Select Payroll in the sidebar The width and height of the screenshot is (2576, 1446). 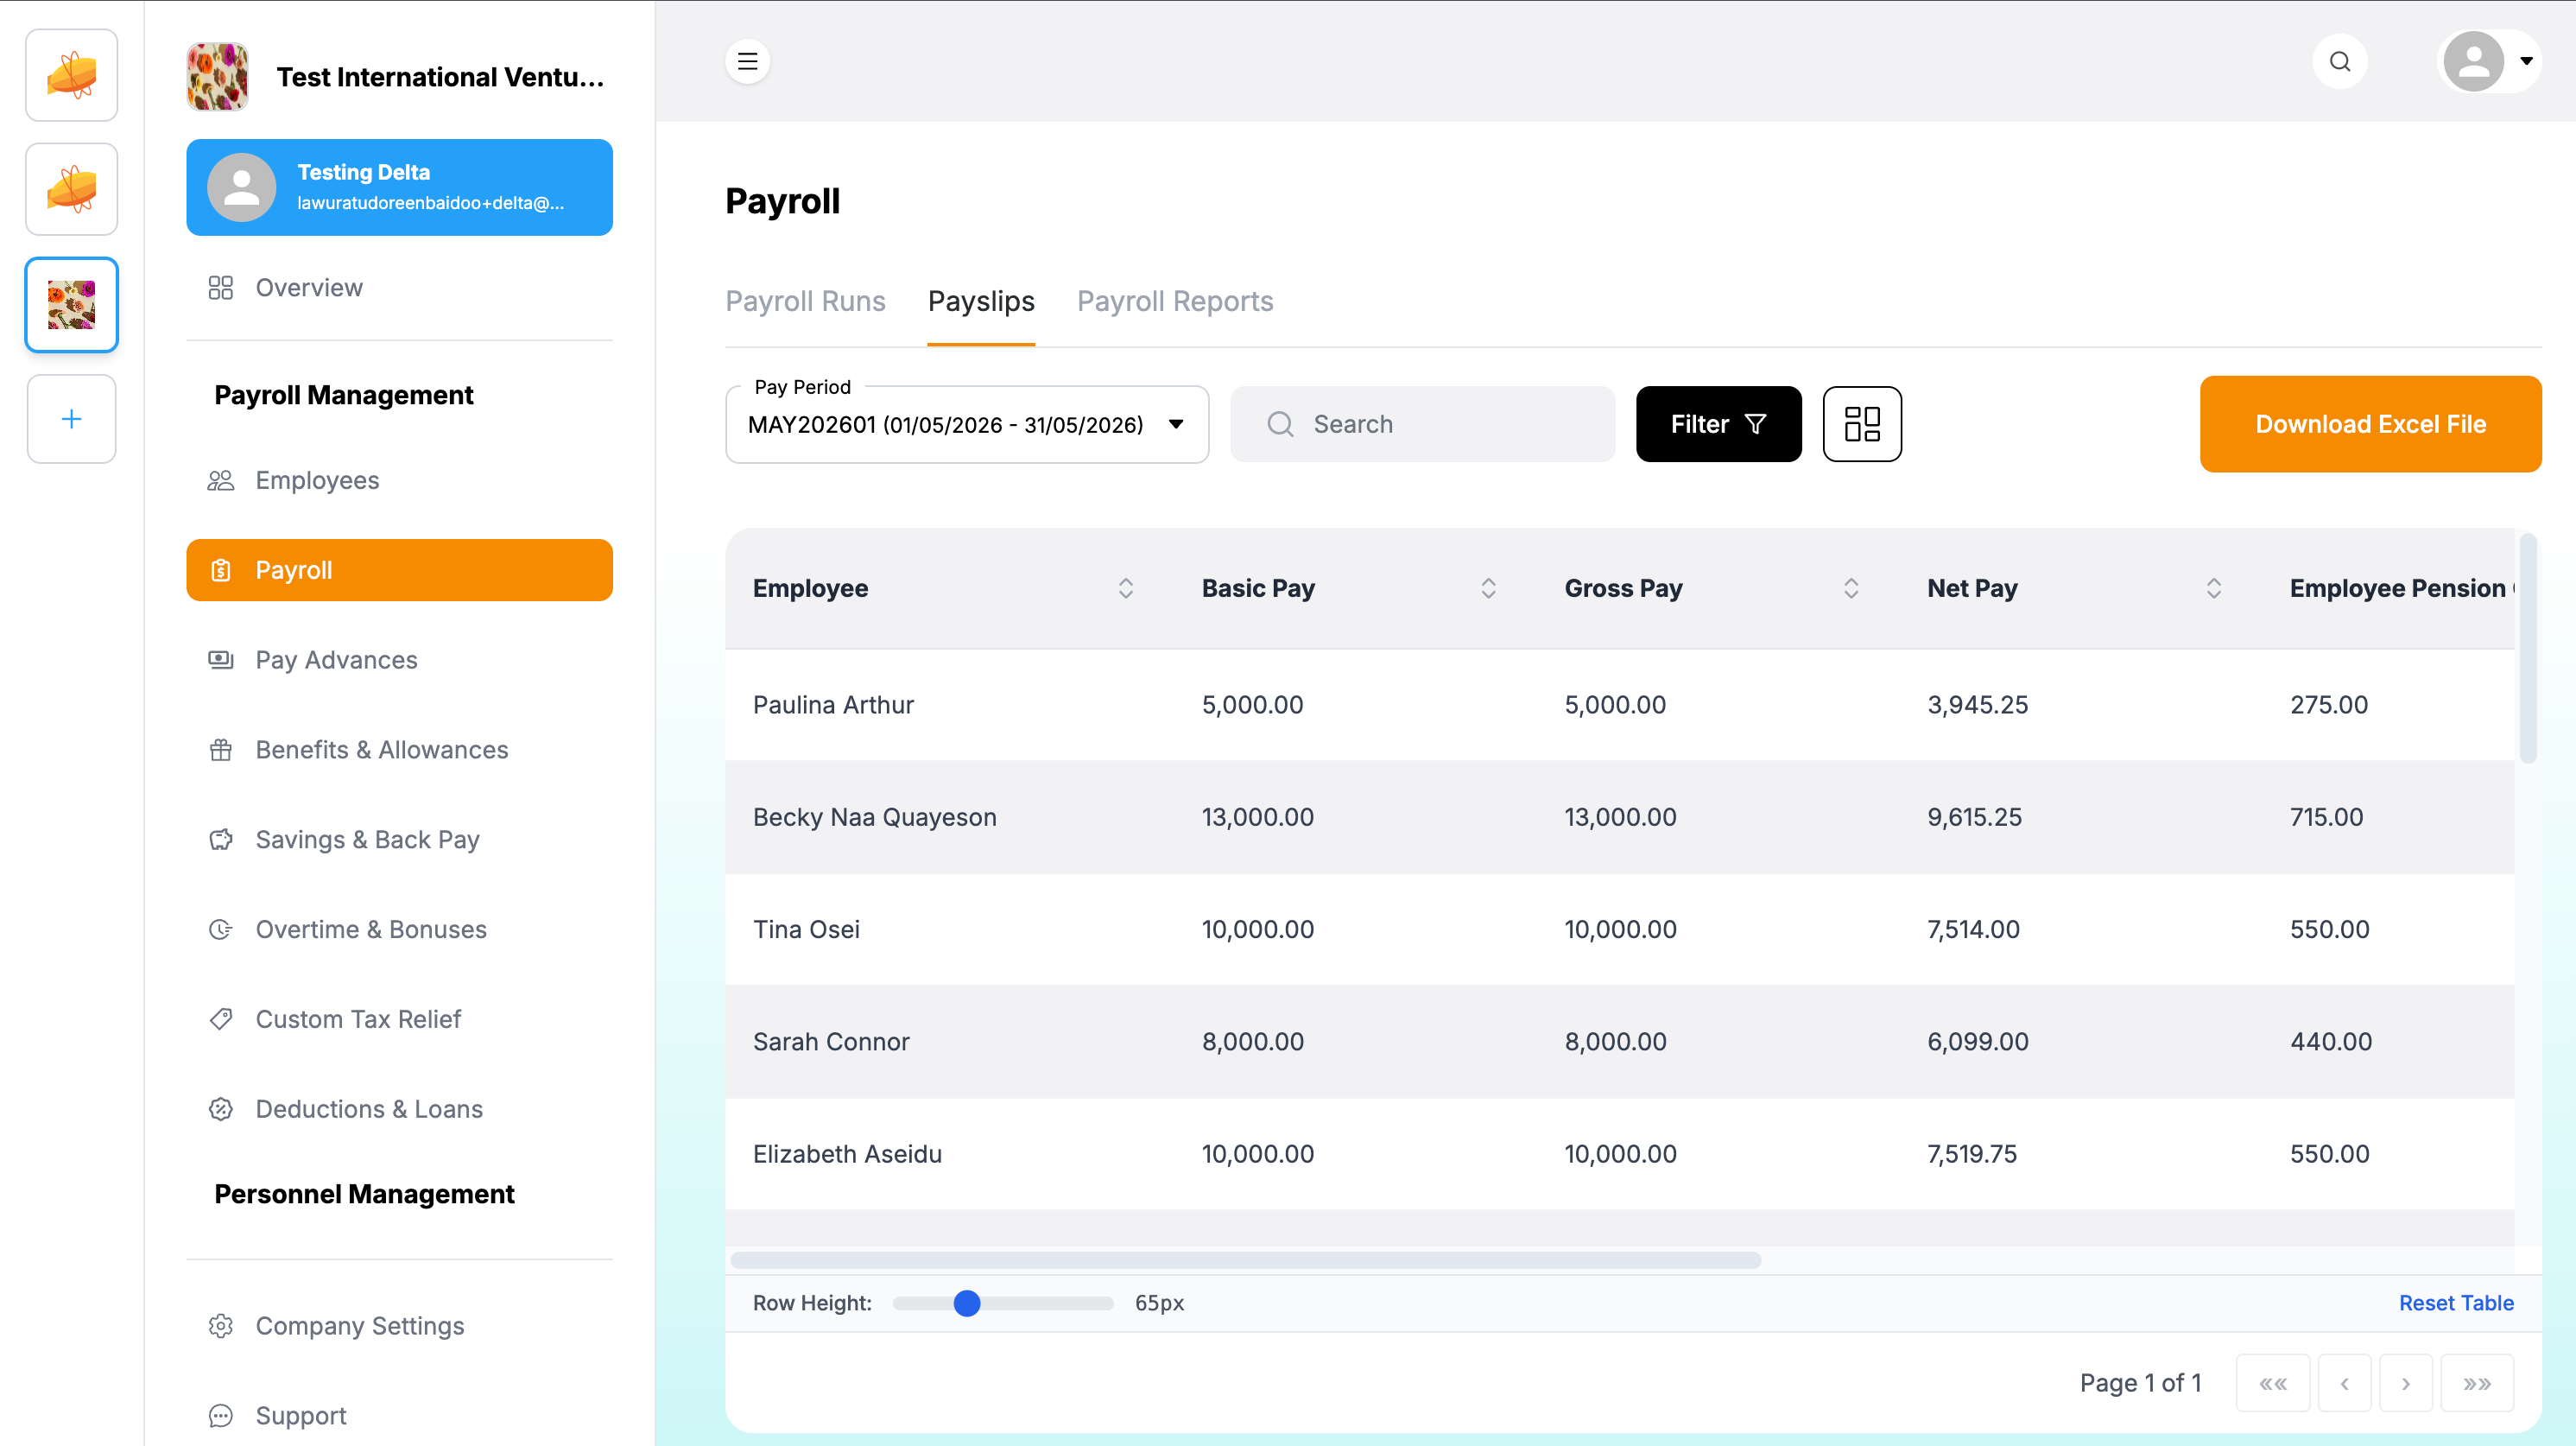tap(399, 570)
